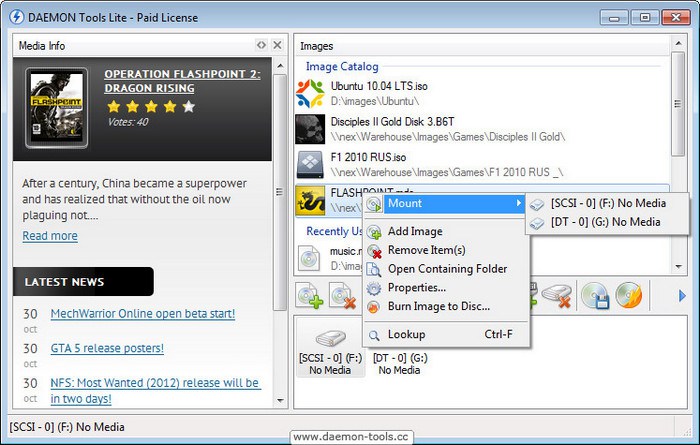Click the Remove Image toolbar icon
The width and height of the screenshot is (700, 445).
pos(343,295)
